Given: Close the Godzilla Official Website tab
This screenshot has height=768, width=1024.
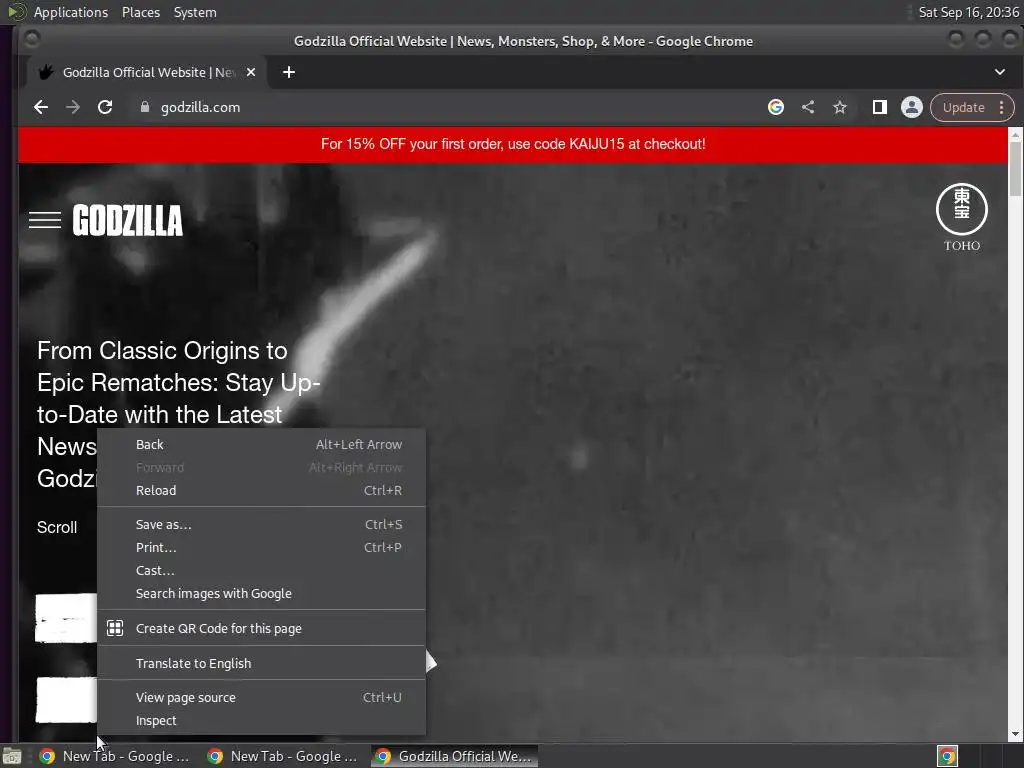Looking at the screenshot, I should 251,72.
